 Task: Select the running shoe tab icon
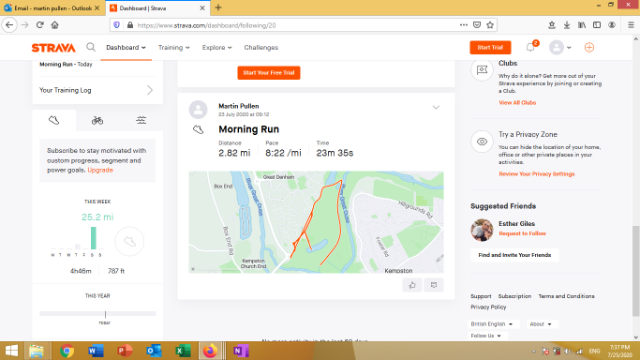54,120
